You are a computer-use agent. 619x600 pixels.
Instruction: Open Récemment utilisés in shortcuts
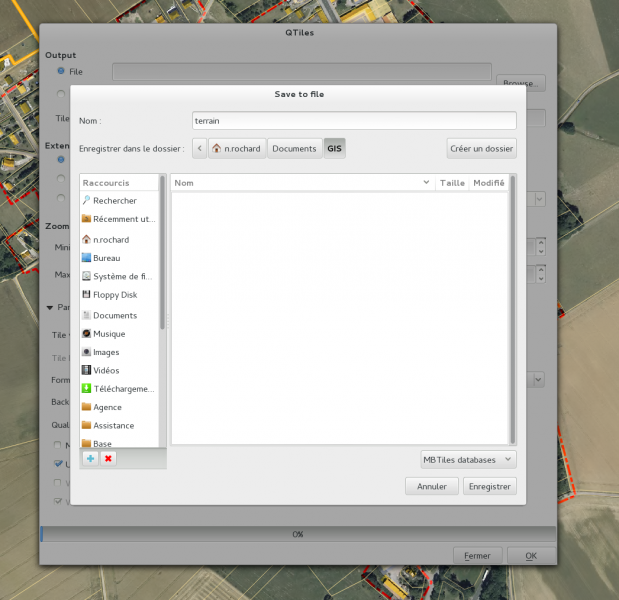click(x=118, y=219)
